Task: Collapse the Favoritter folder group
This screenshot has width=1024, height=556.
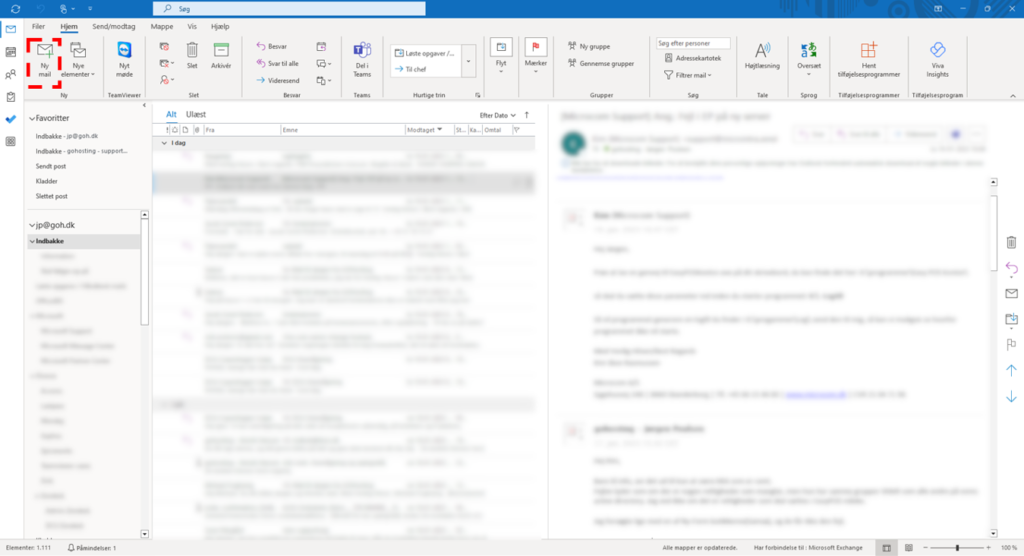Action: (x=32, y=118)
